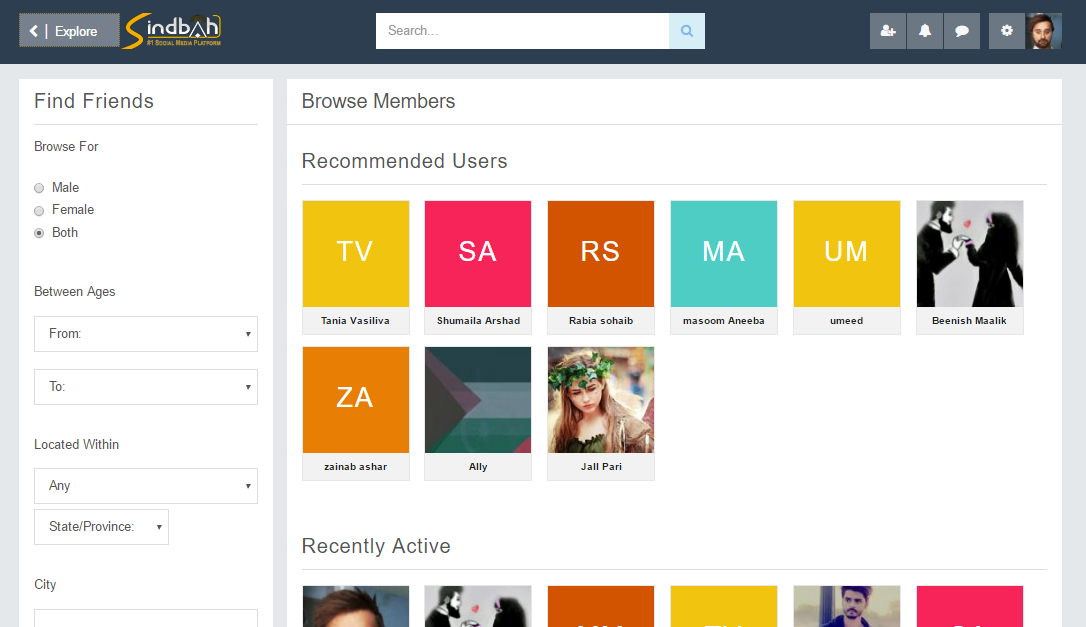Select the Both radio button
Image resolution: width=1086 pixels, height=627 pixels.
[x=39, y=233]
